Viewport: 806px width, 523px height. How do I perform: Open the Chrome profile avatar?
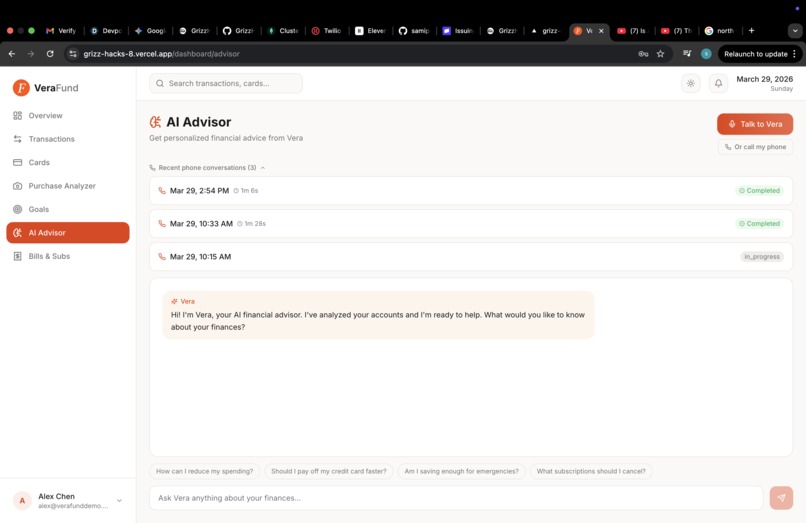pyautogui.click(x=706, y=53)
